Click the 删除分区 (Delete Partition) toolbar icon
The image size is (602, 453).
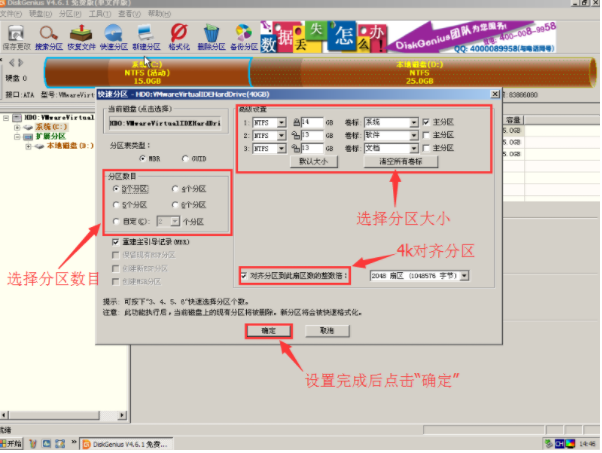pyautogui.click(x=211, y=36)
